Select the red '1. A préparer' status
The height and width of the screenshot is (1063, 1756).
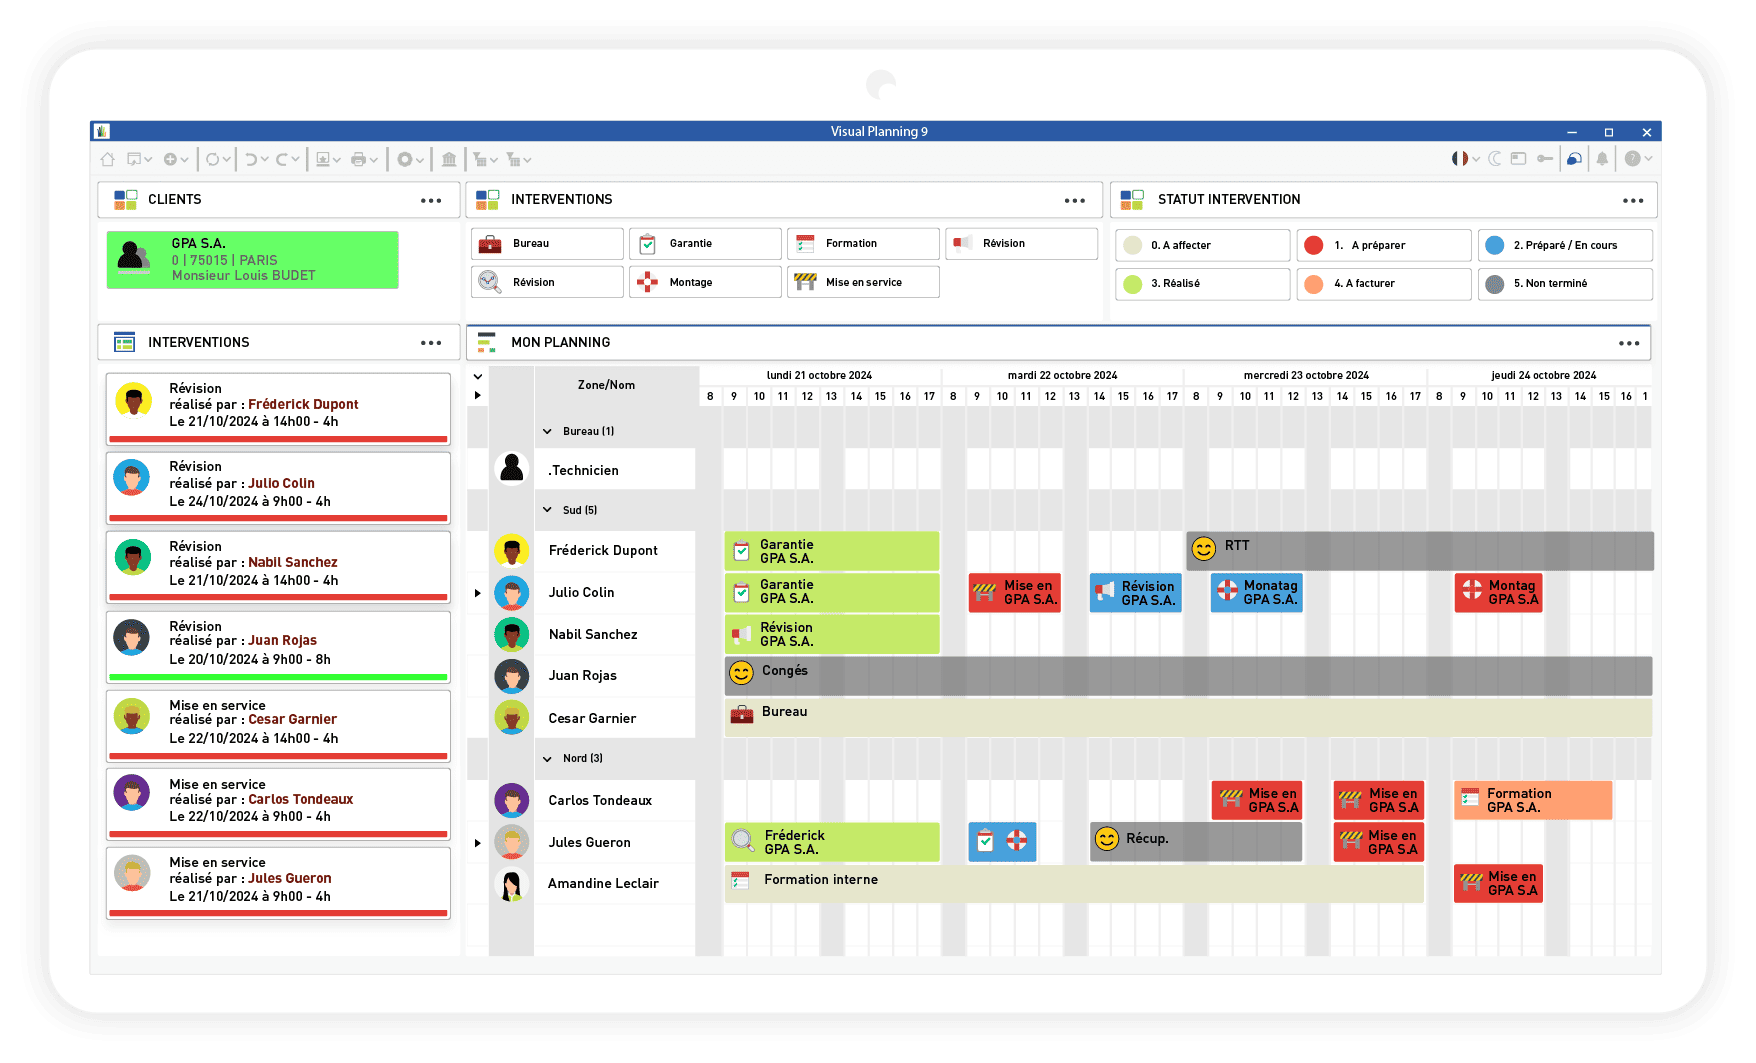click(x=1384, y=245)
